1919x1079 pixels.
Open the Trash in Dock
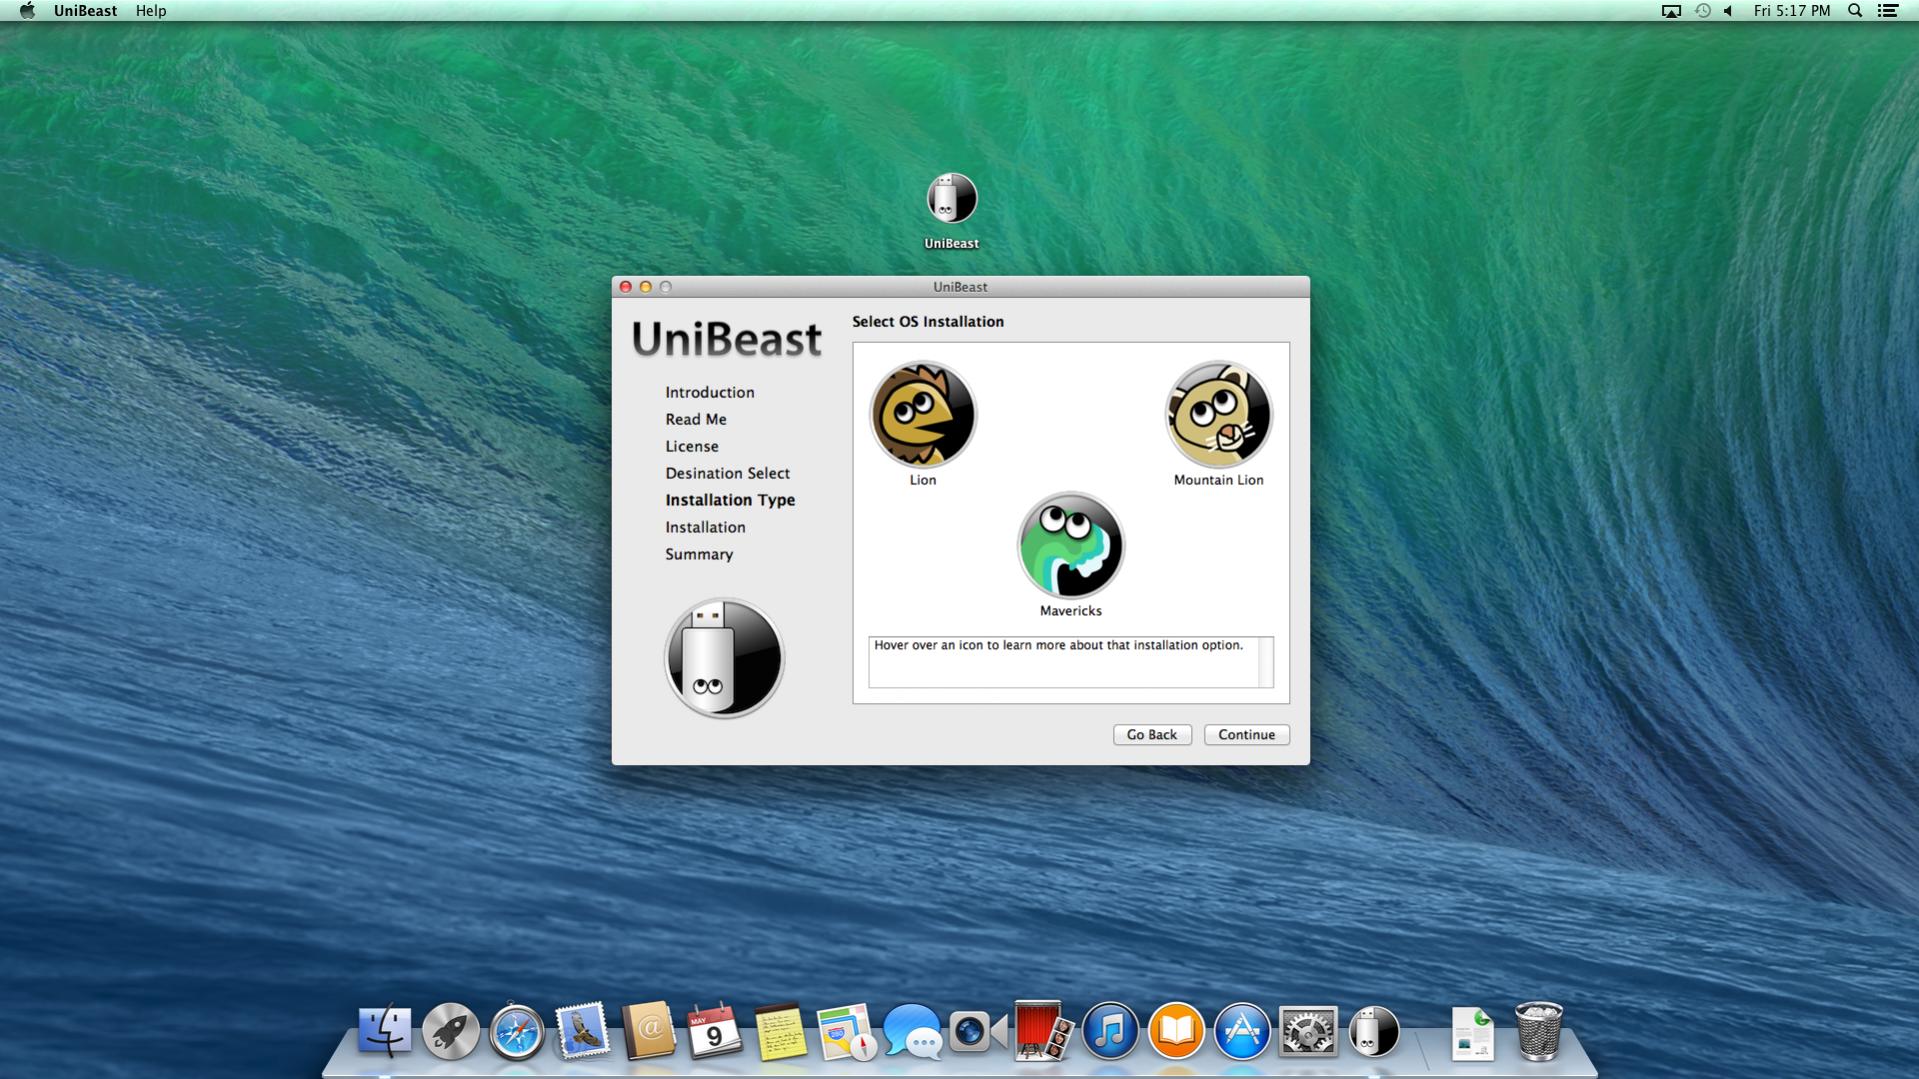pyautogui.click(x=1538, y=1031)
